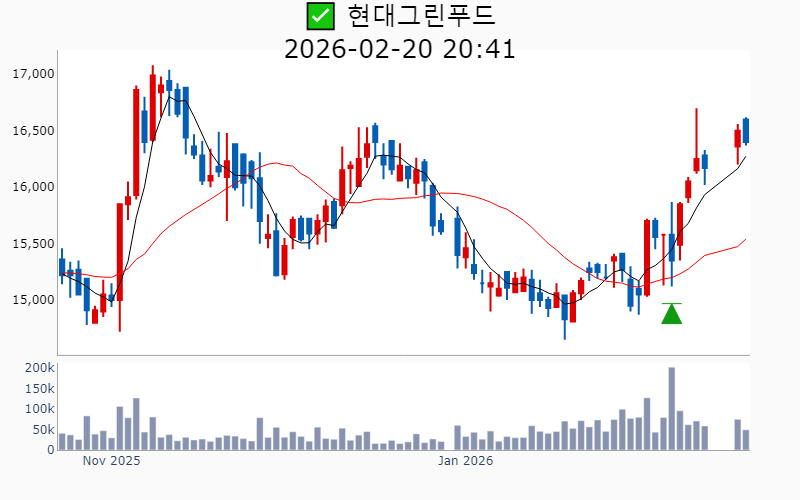Click the 현대그린푸드 chart title
Screen dimensions: 800x500
421,16
